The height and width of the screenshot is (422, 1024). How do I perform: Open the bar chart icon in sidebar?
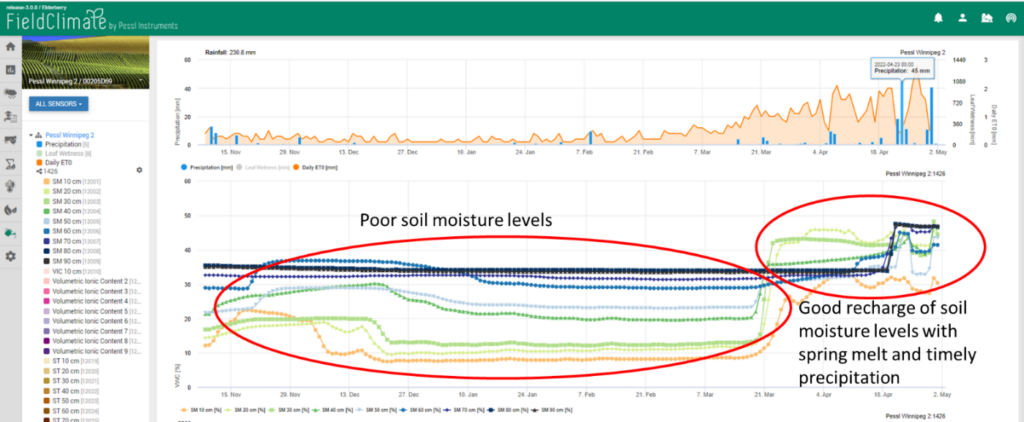pyautogui.click(x=10, y=70)
